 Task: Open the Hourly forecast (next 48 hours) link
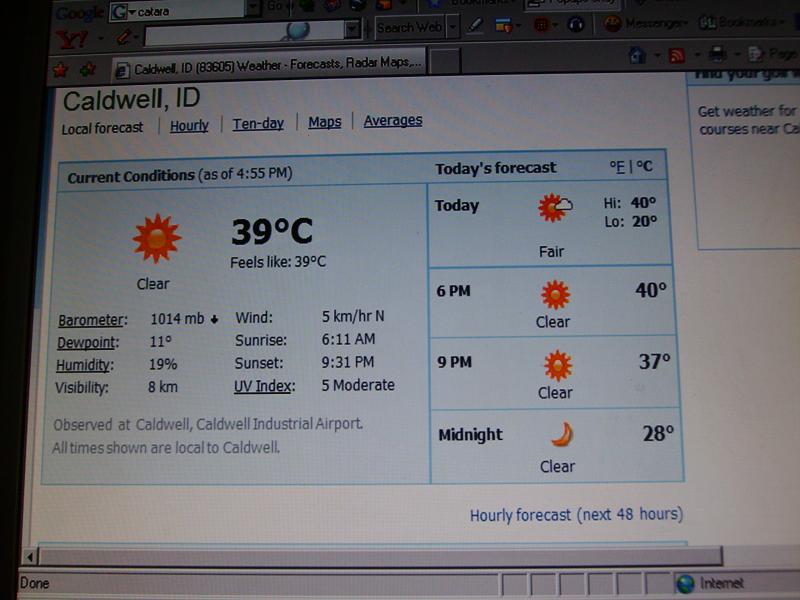[576, 515]
